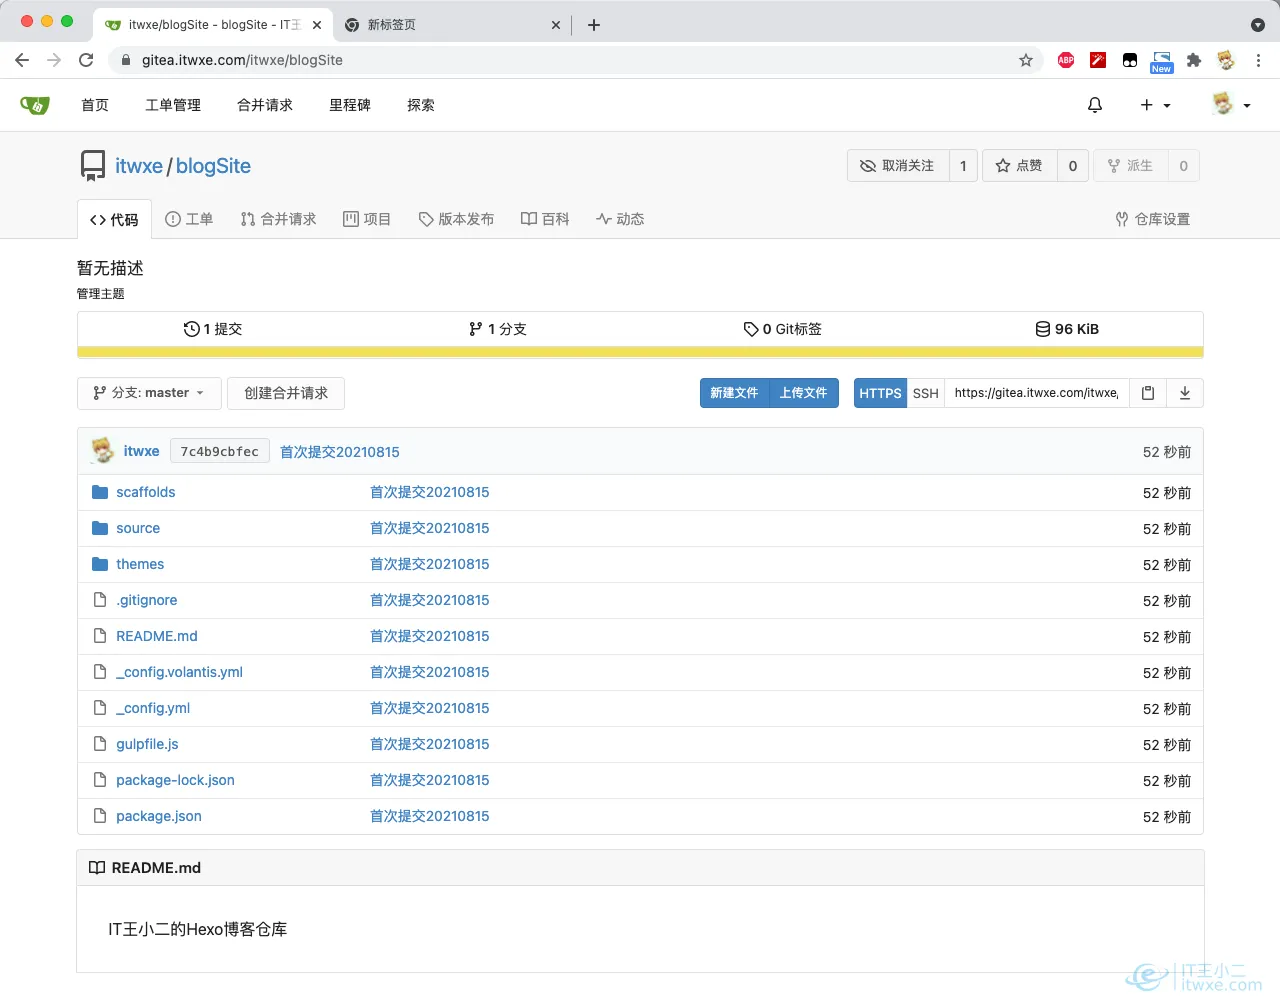The width and height of the screenshot is (1280, 997).
Task: Switch to the 工单 issues tab
Action: click(189, 219)
